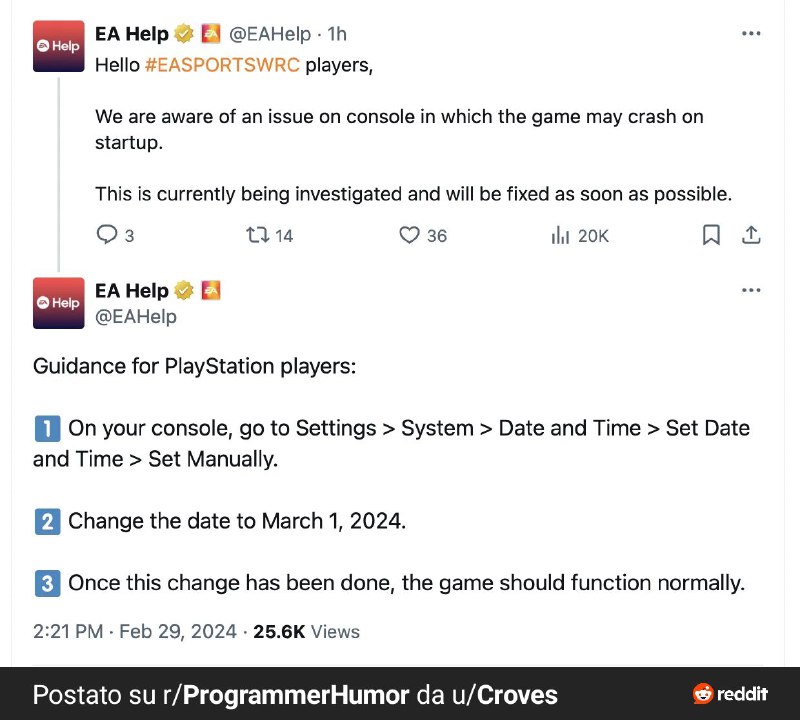Image resolution: width=800 pixels, height=720 pixels.
Task: Click the 25.6K Views count
Action: click(x=306, y=632)
